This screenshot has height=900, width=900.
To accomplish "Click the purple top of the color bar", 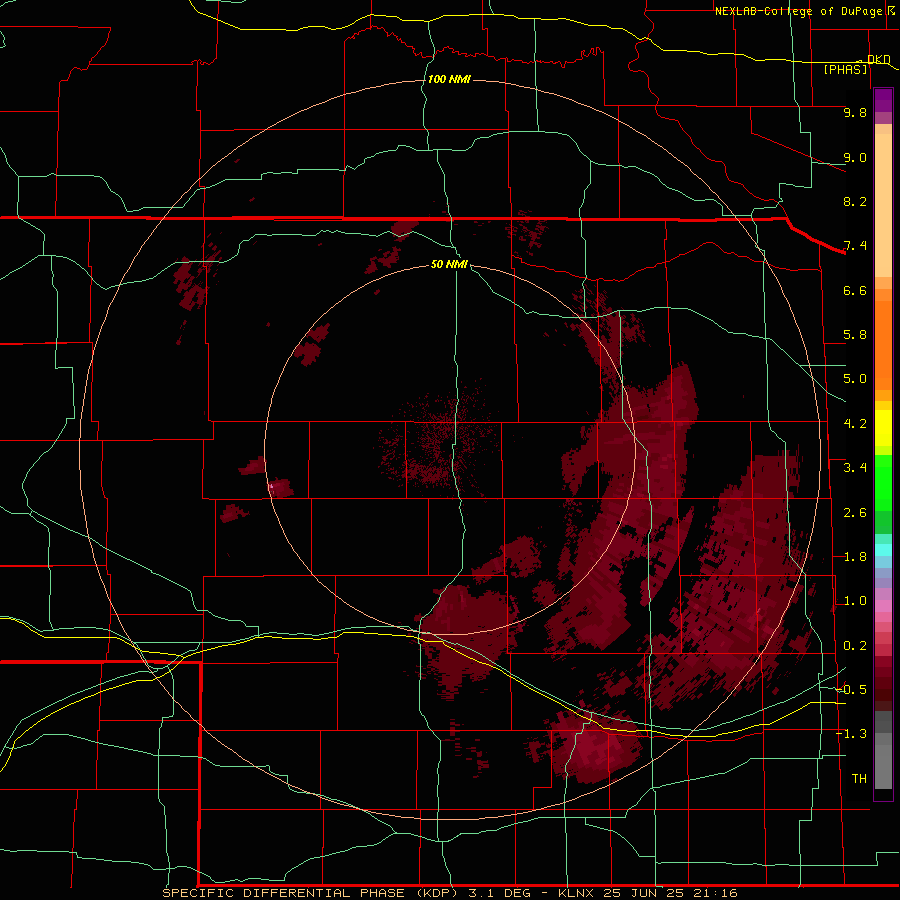I will [x=883, y=100].
